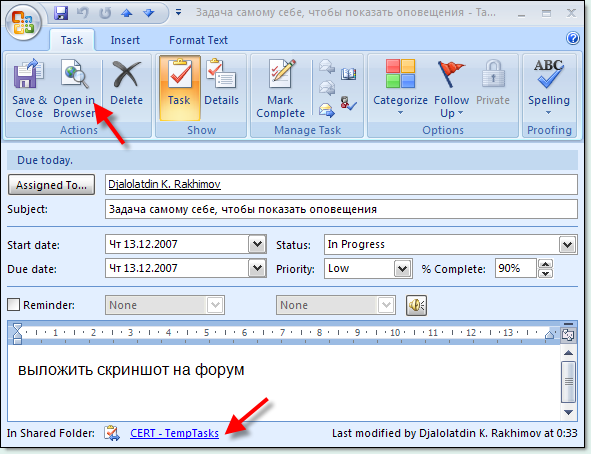Click the quick access Save floppy icon
Viewport: 591px width, 454px height.
(x=61, y=13)
